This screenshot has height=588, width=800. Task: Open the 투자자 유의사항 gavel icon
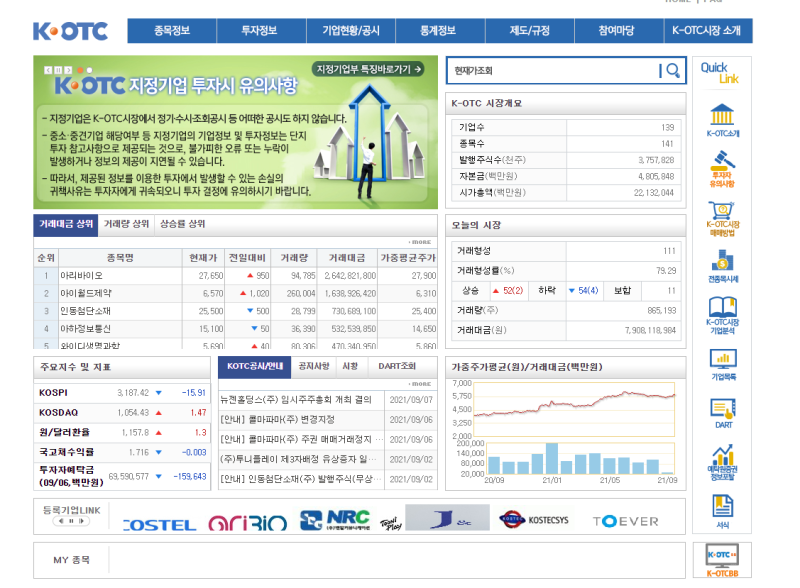pos(722,168)
